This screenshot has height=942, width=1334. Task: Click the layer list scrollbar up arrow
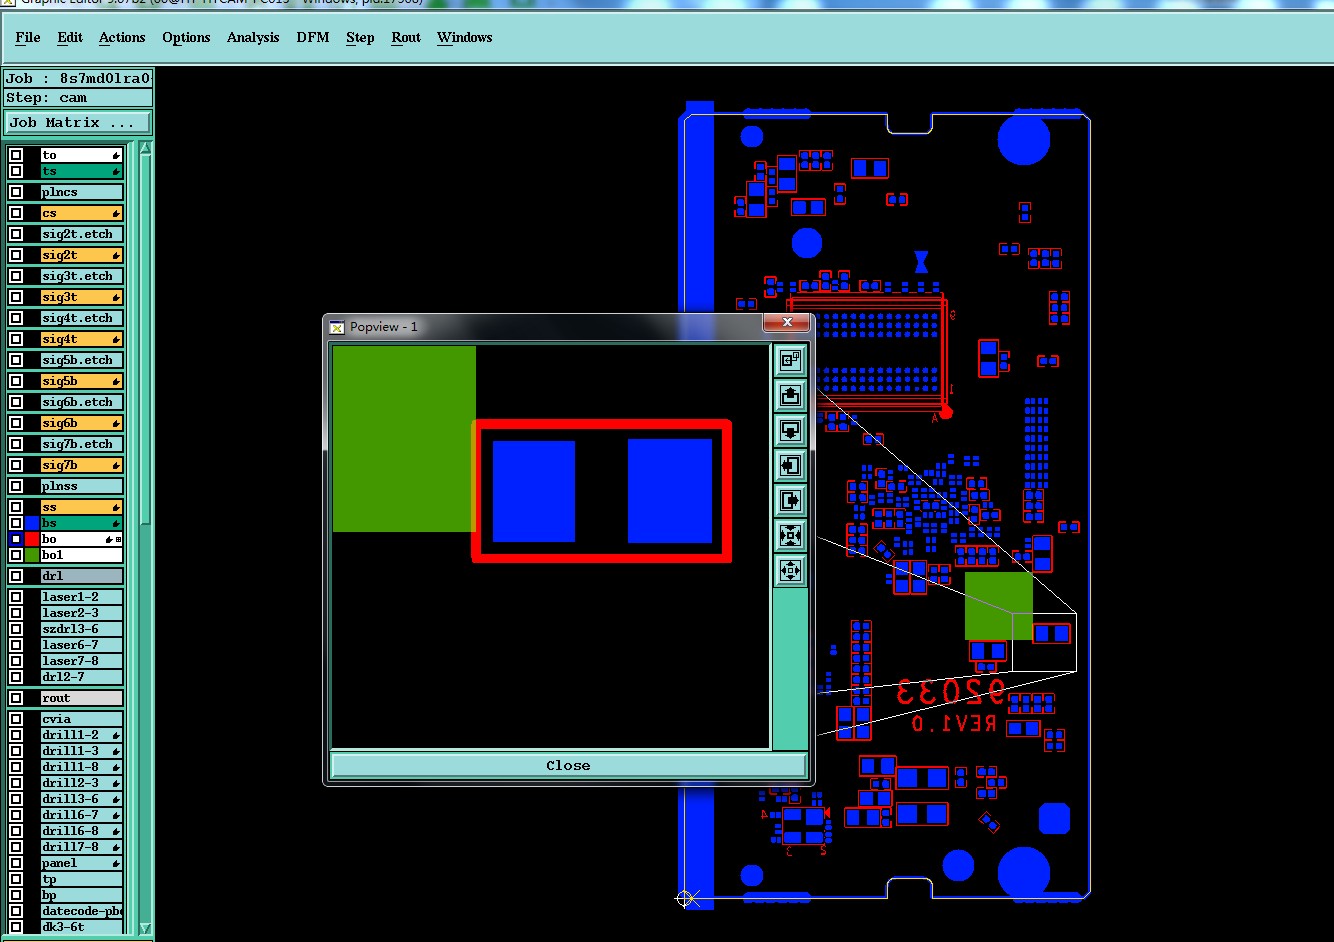point(146,149)
